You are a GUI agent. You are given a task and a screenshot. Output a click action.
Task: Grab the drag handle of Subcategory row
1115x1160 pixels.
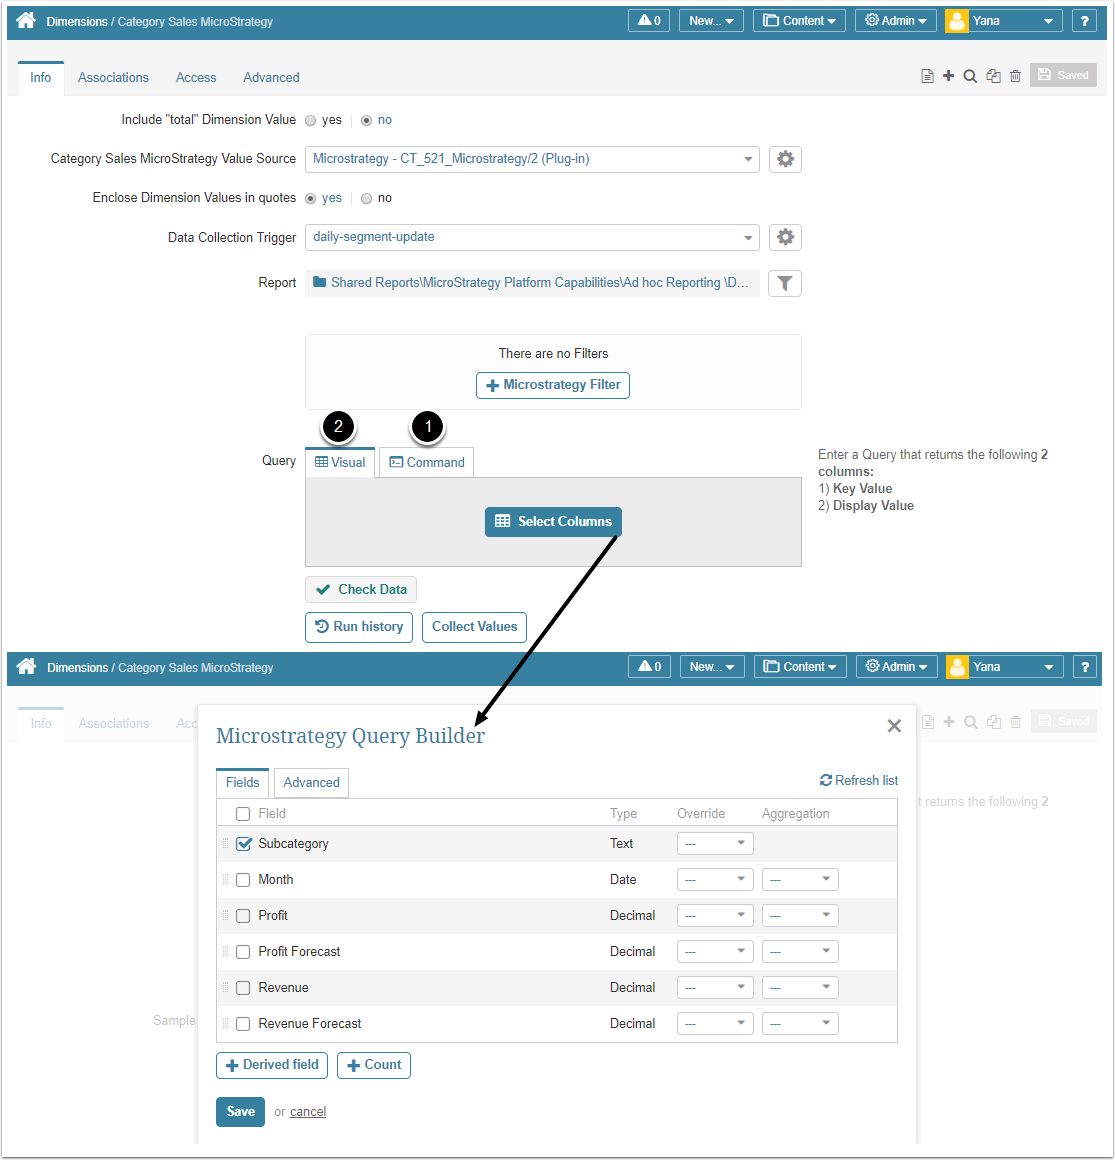click(x=226, y=843)
